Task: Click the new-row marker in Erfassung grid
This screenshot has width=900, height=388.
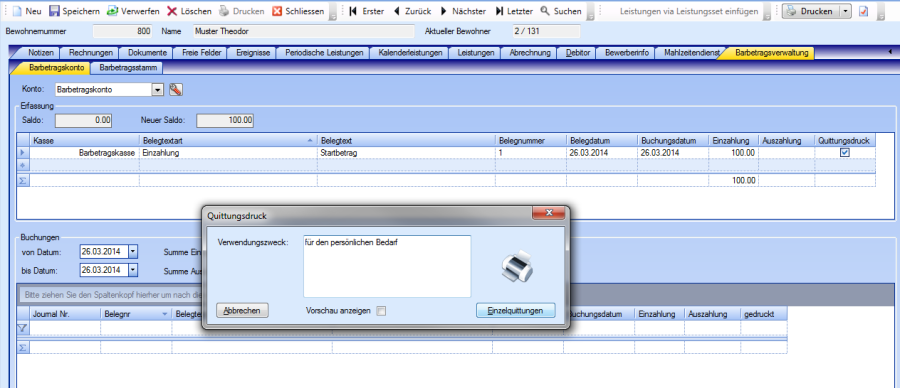Action: tap(23, 165)
